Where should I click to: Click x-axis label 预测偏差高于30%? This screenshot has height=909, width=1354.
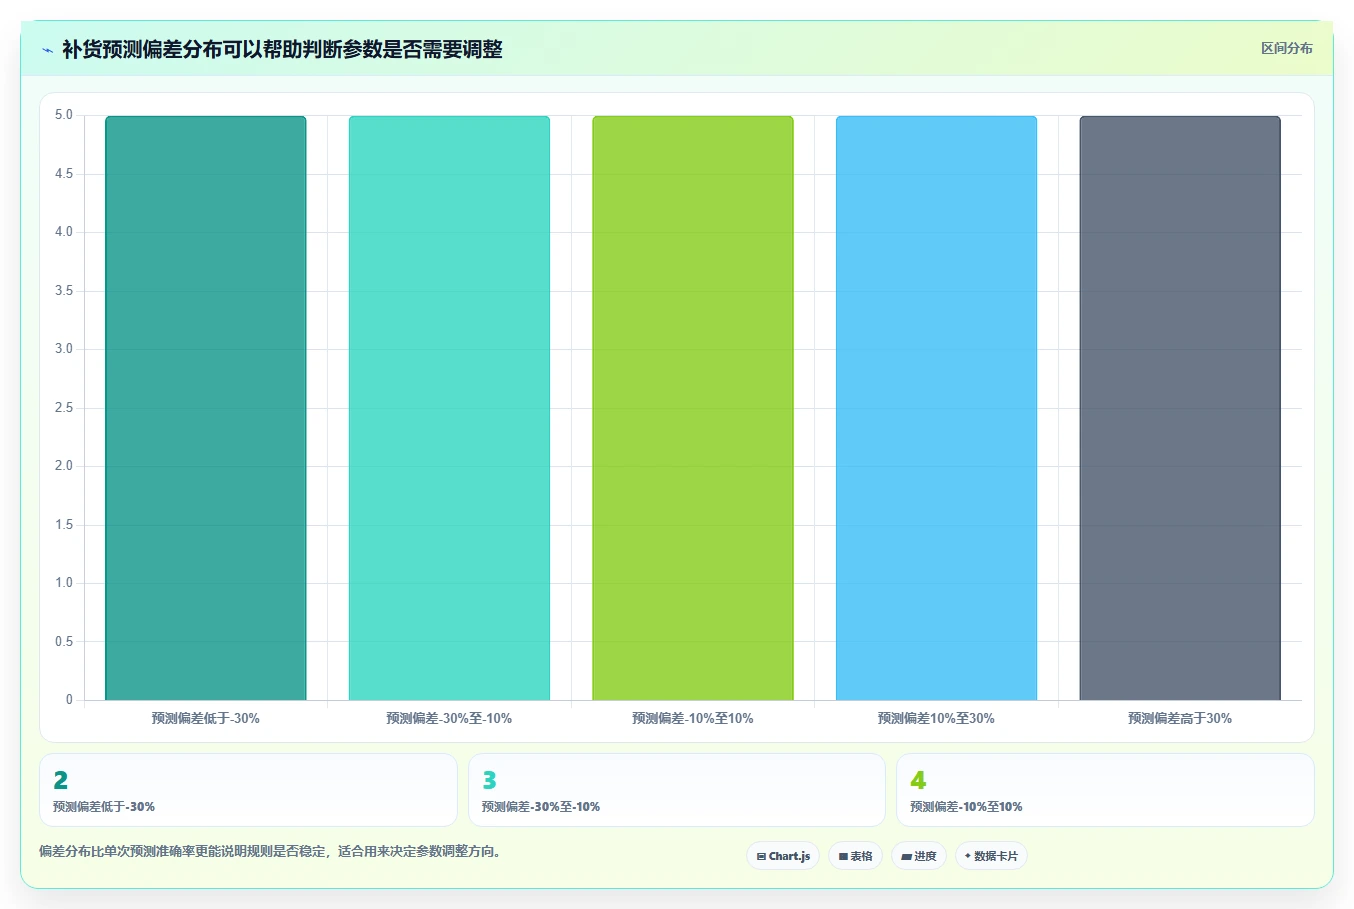tap(1180, 718)
